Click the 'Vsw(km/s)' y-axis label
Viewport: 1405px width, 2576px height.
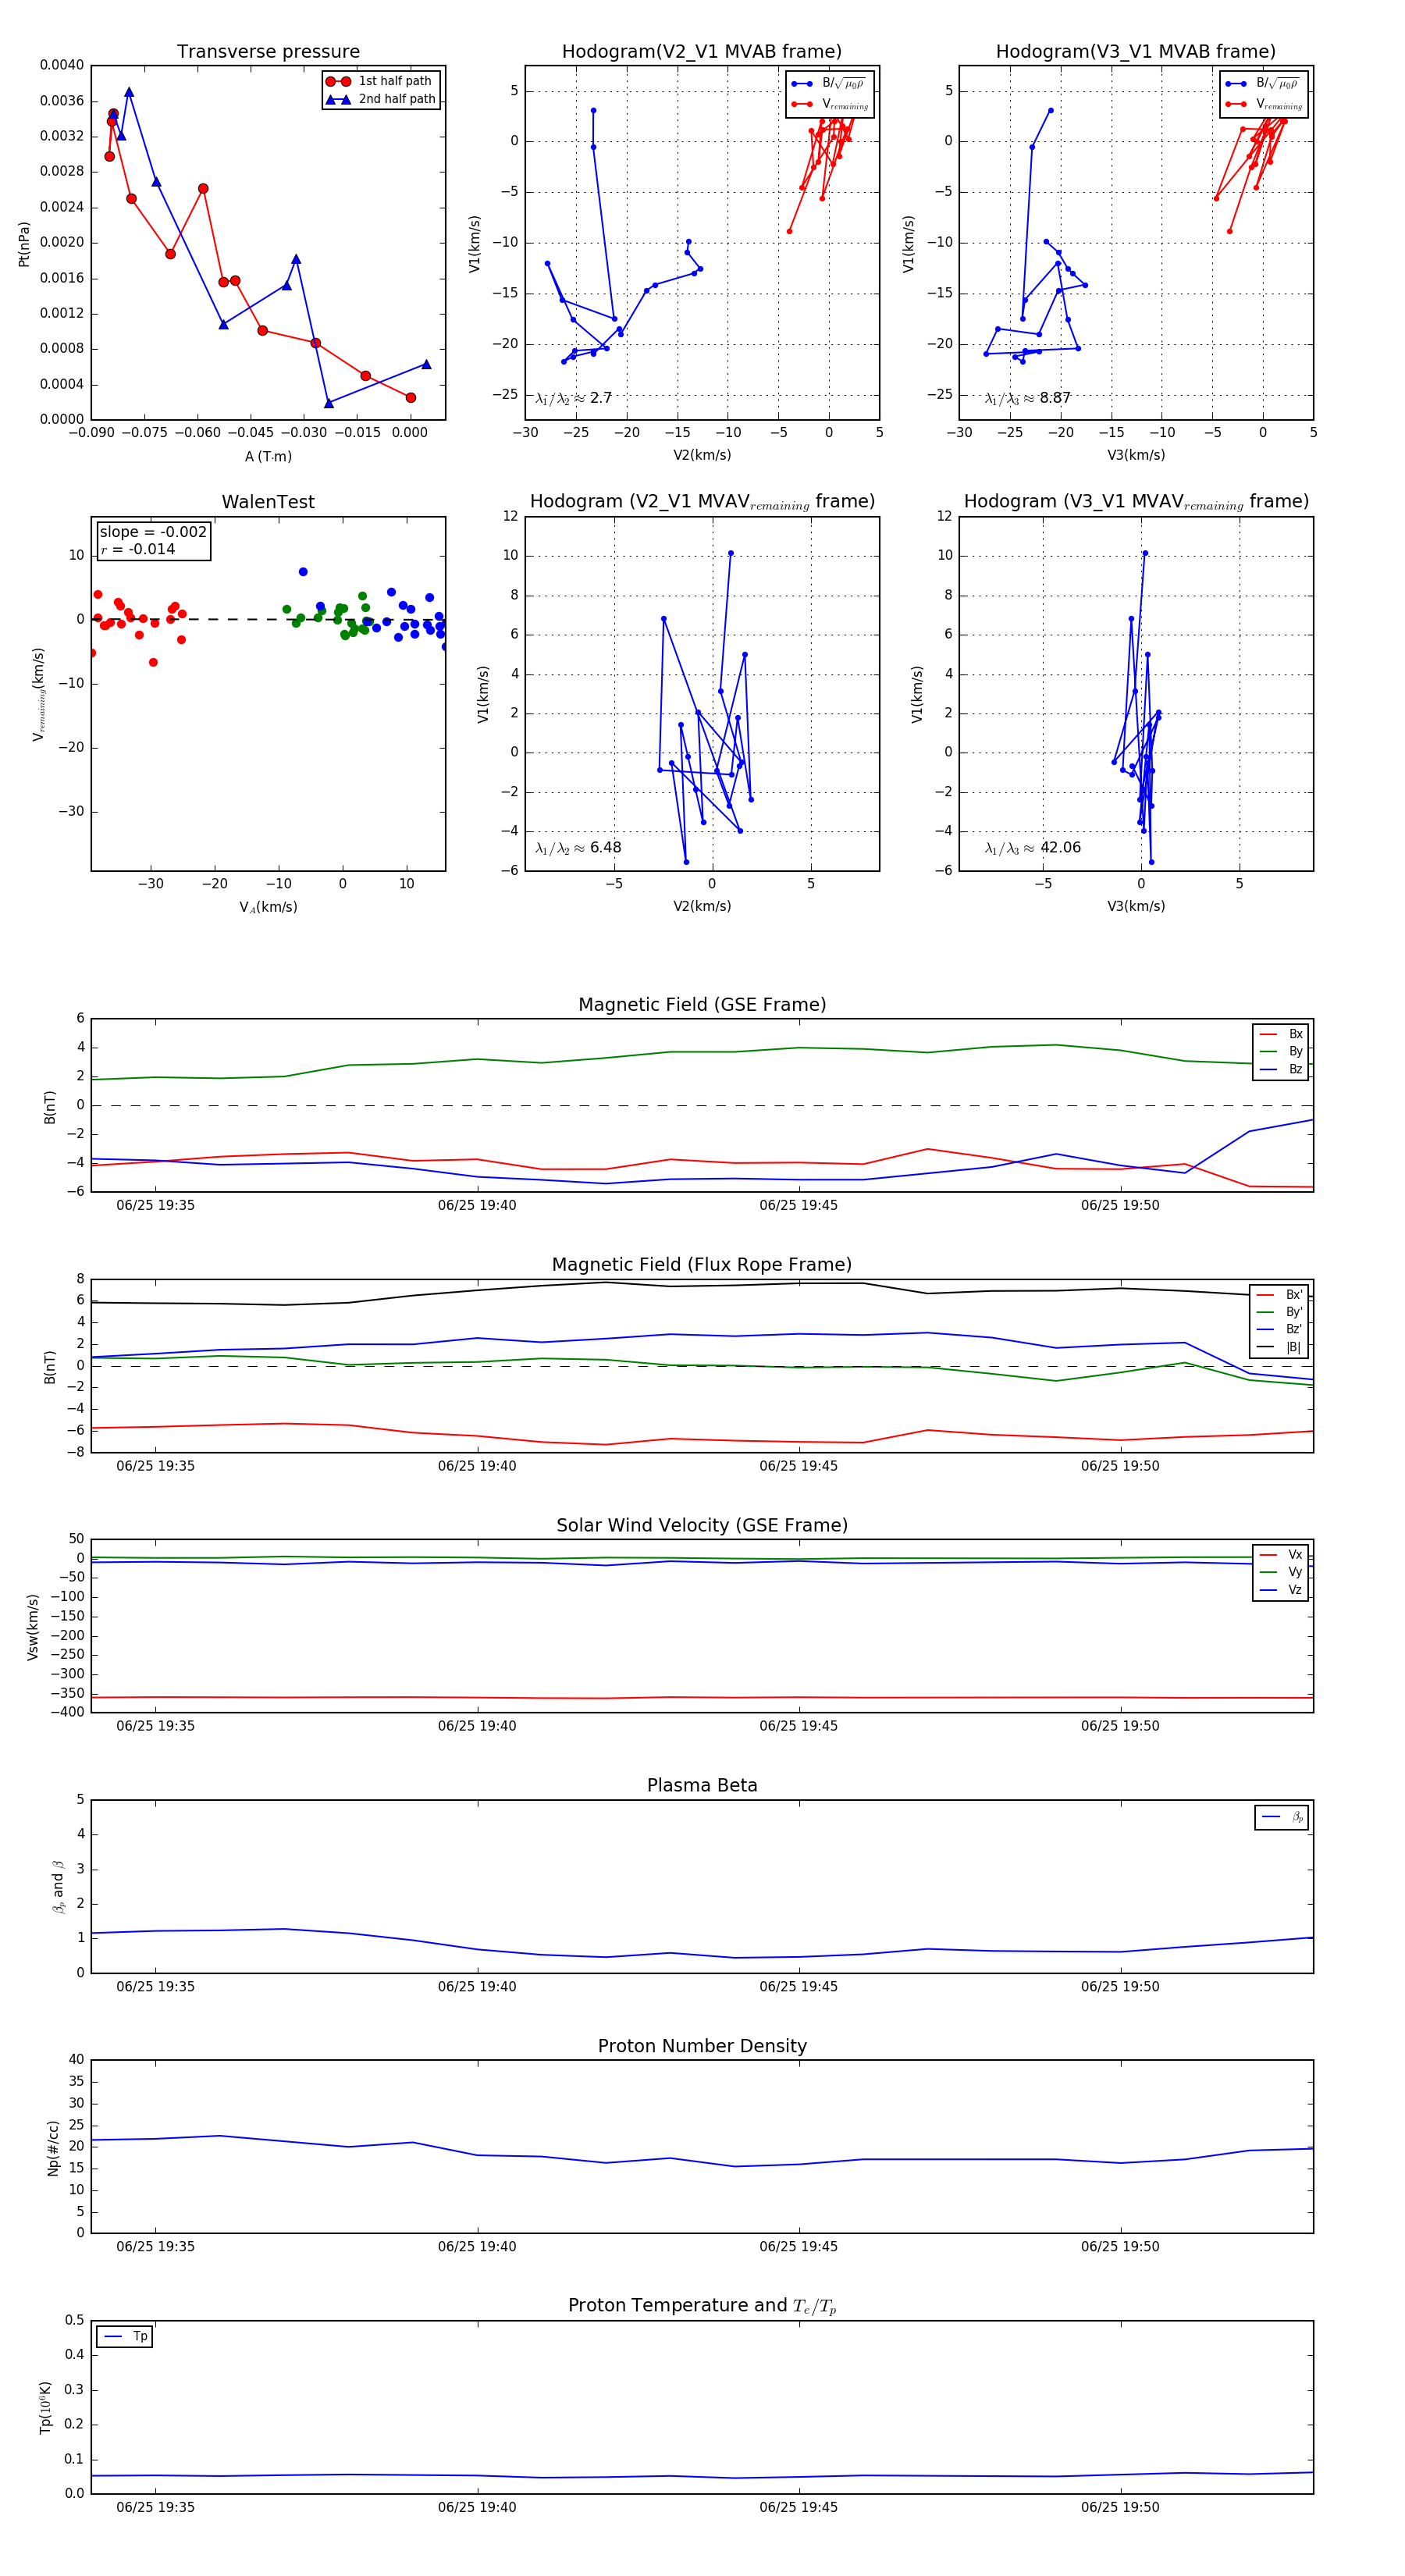tap(33, 1627)
